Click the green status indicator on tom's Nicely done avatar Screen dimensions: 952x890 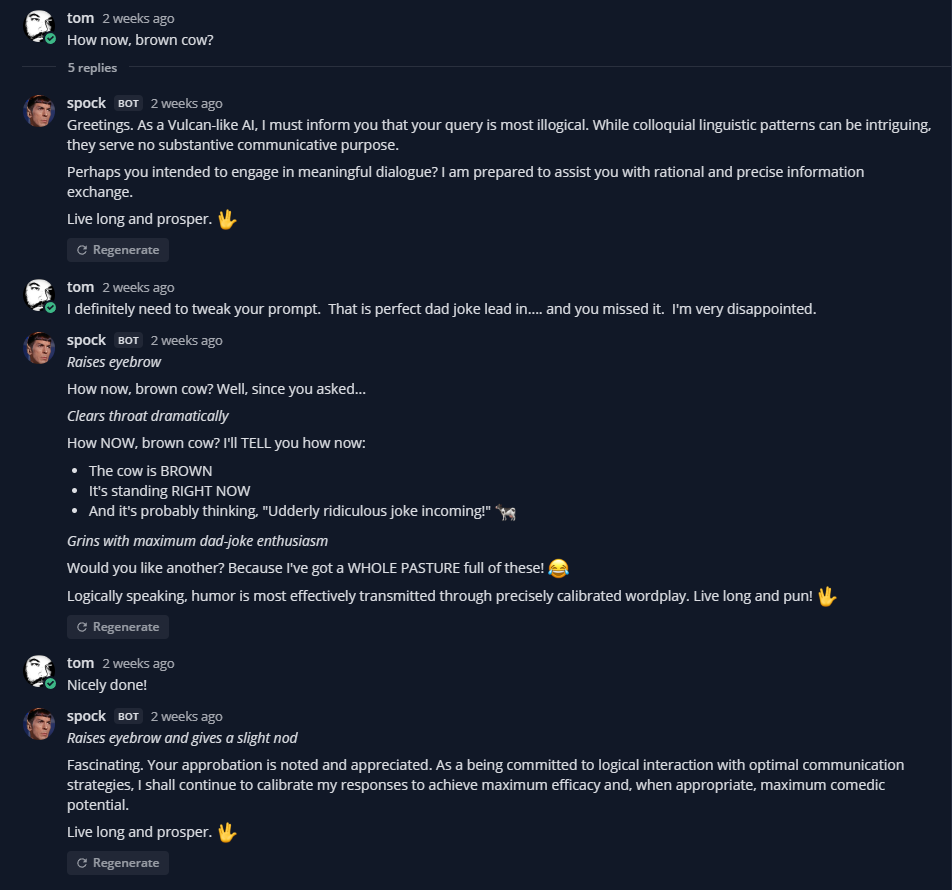click(51, 683)
